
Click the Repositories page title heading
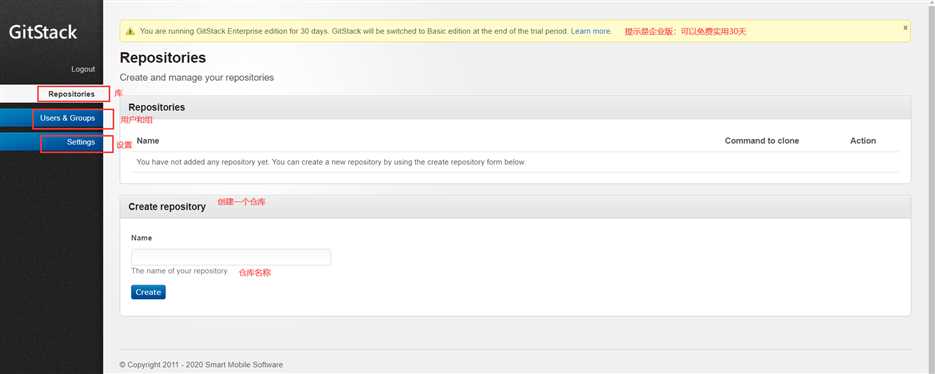tap(163, 58)
